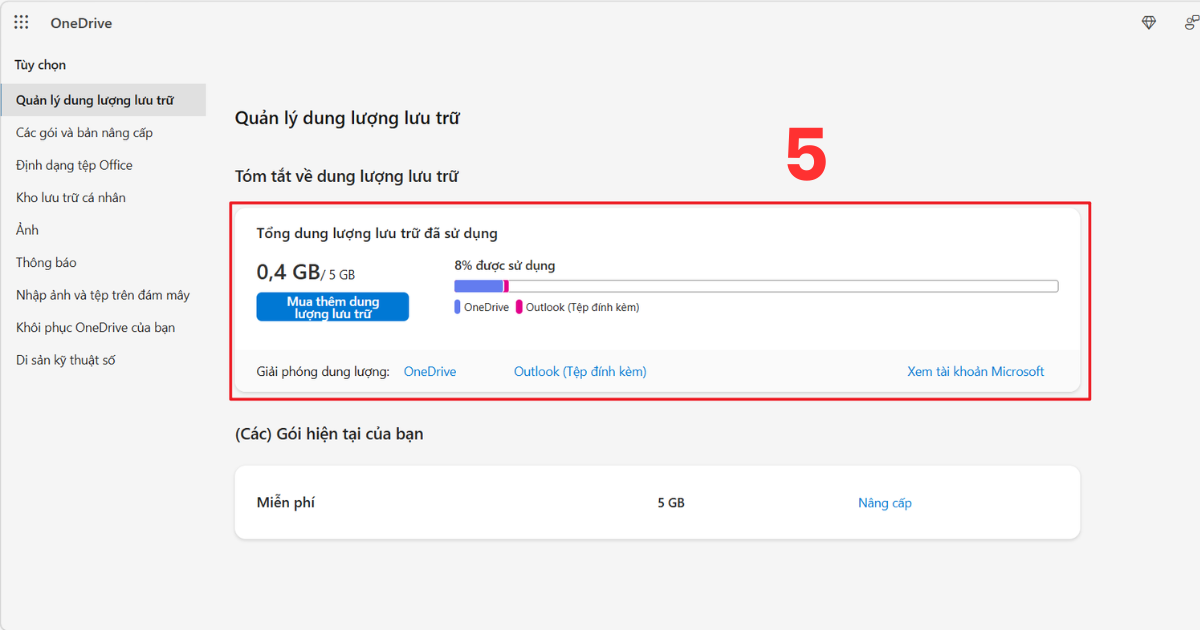Click the premium diamond icon
This screenshot has height=630, width=1200.
pyautogui.click(x=1149, y=22)
